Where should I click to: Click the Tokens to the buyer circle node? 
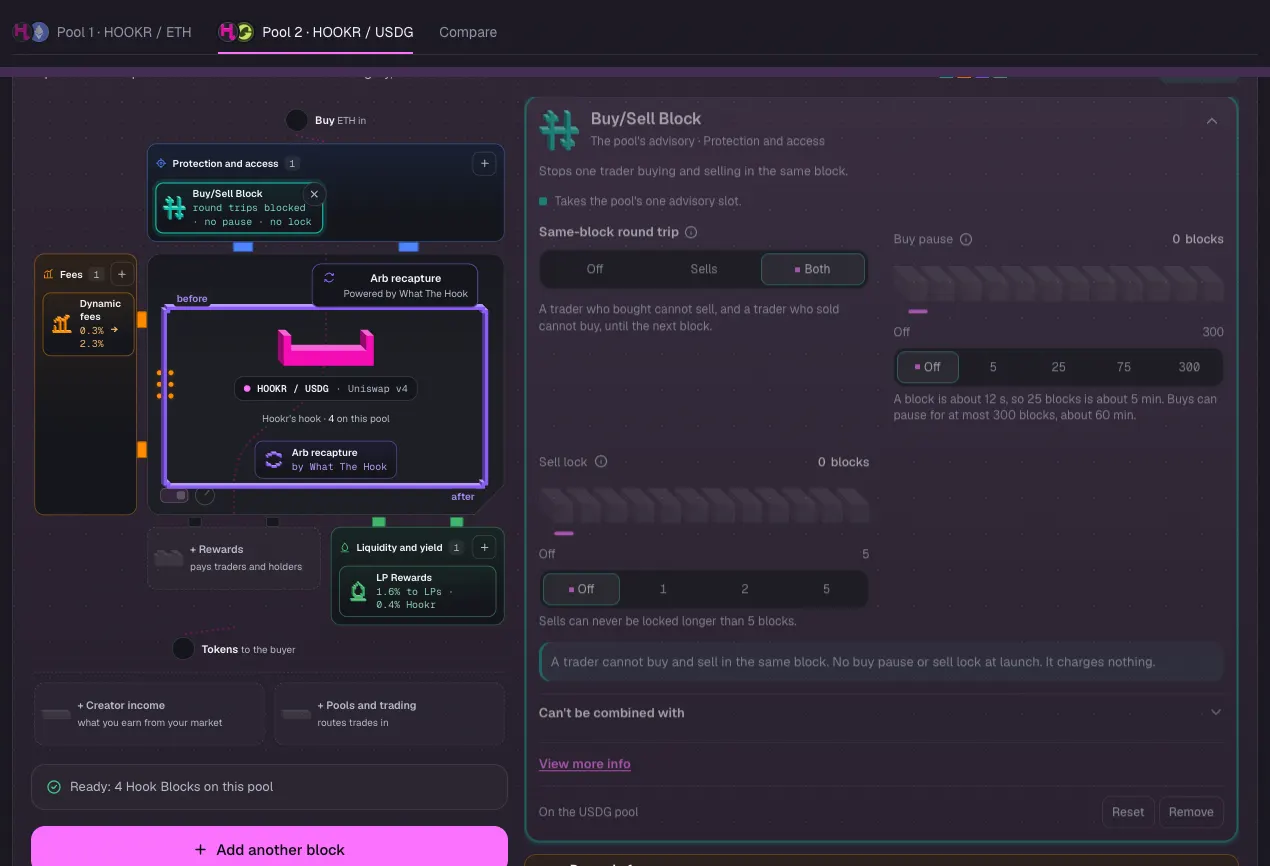point(183,649)
